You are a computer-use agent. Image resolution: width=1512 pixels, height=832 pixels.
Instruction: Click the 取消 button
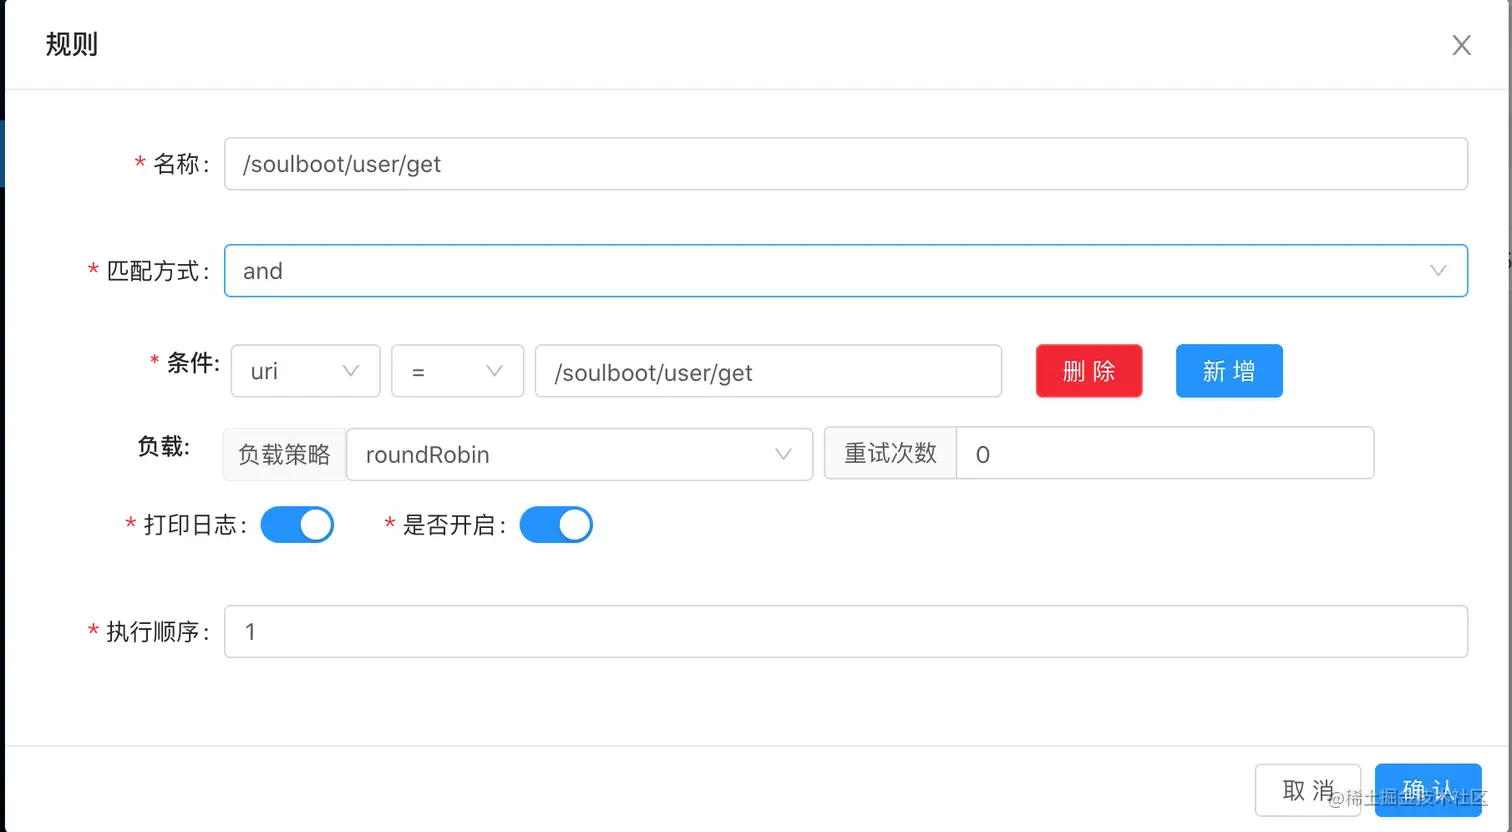[1308, 790]
